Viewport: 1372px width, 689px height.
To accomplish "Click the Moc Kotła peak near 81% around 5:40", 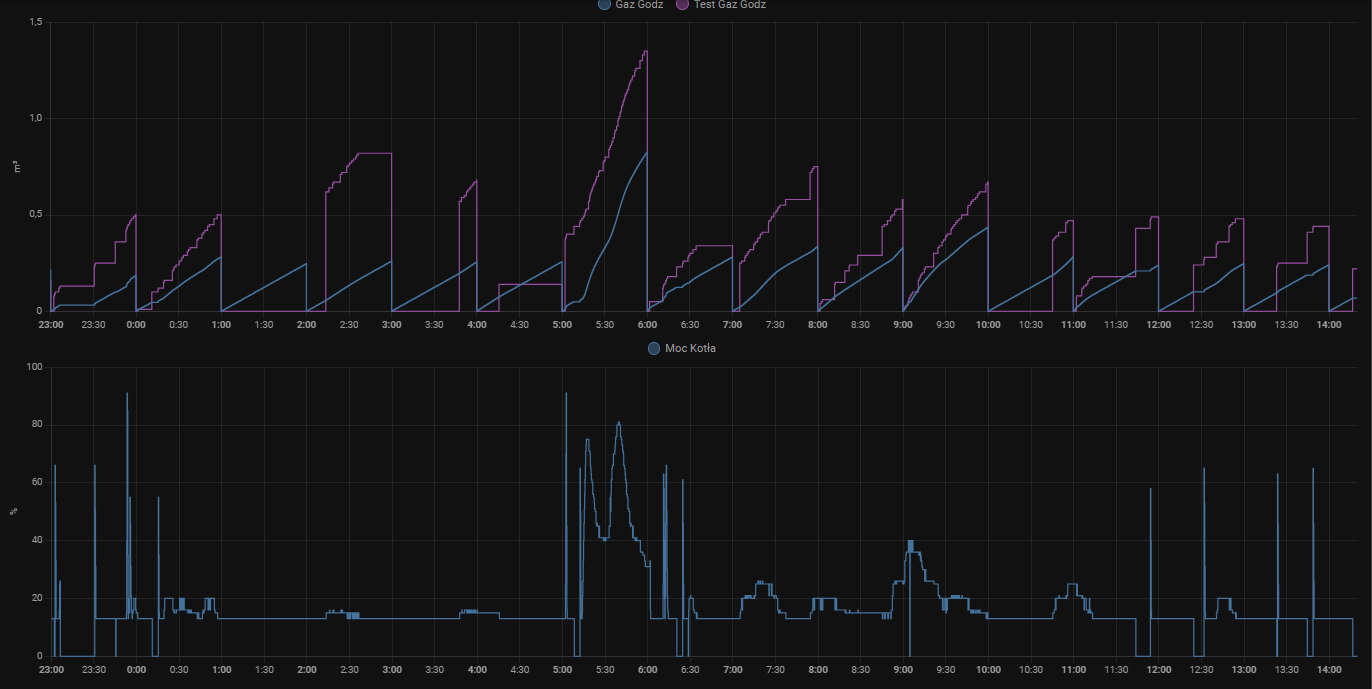I will tap(619, 423).
